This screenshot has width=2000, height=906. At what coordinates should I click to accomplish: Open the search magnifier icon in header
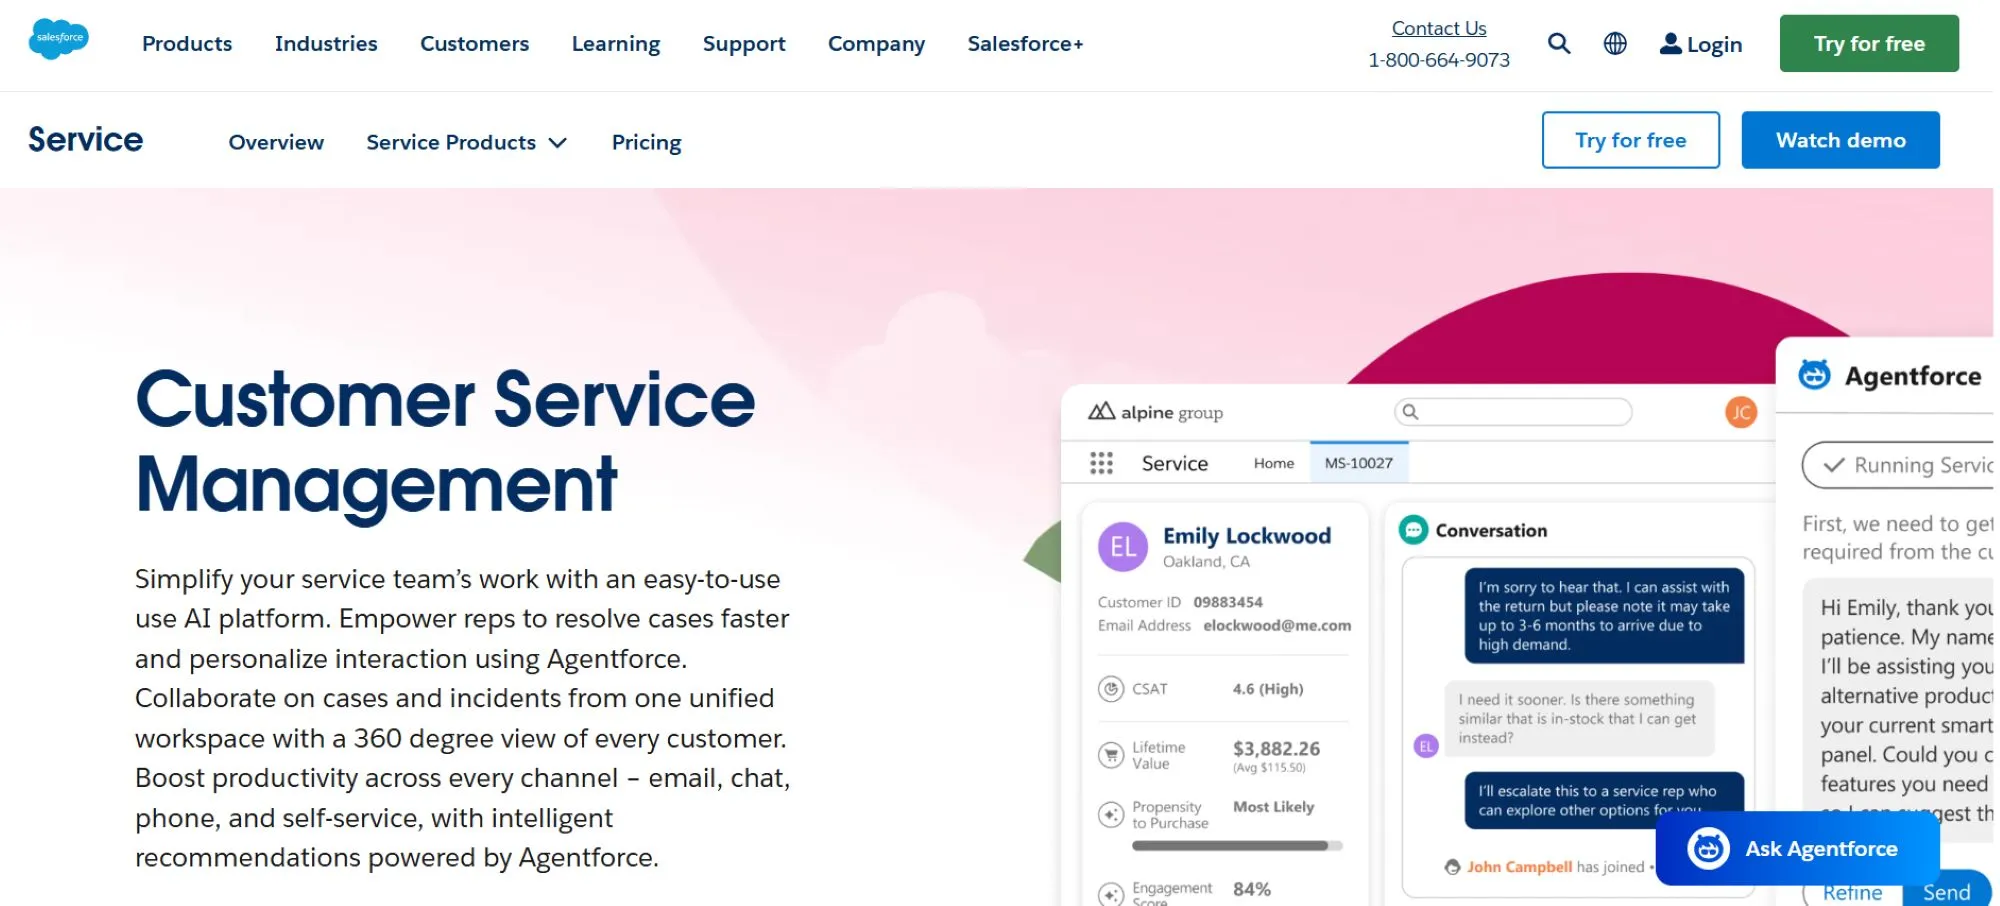pyautogui.click(x=1558, y=43)
